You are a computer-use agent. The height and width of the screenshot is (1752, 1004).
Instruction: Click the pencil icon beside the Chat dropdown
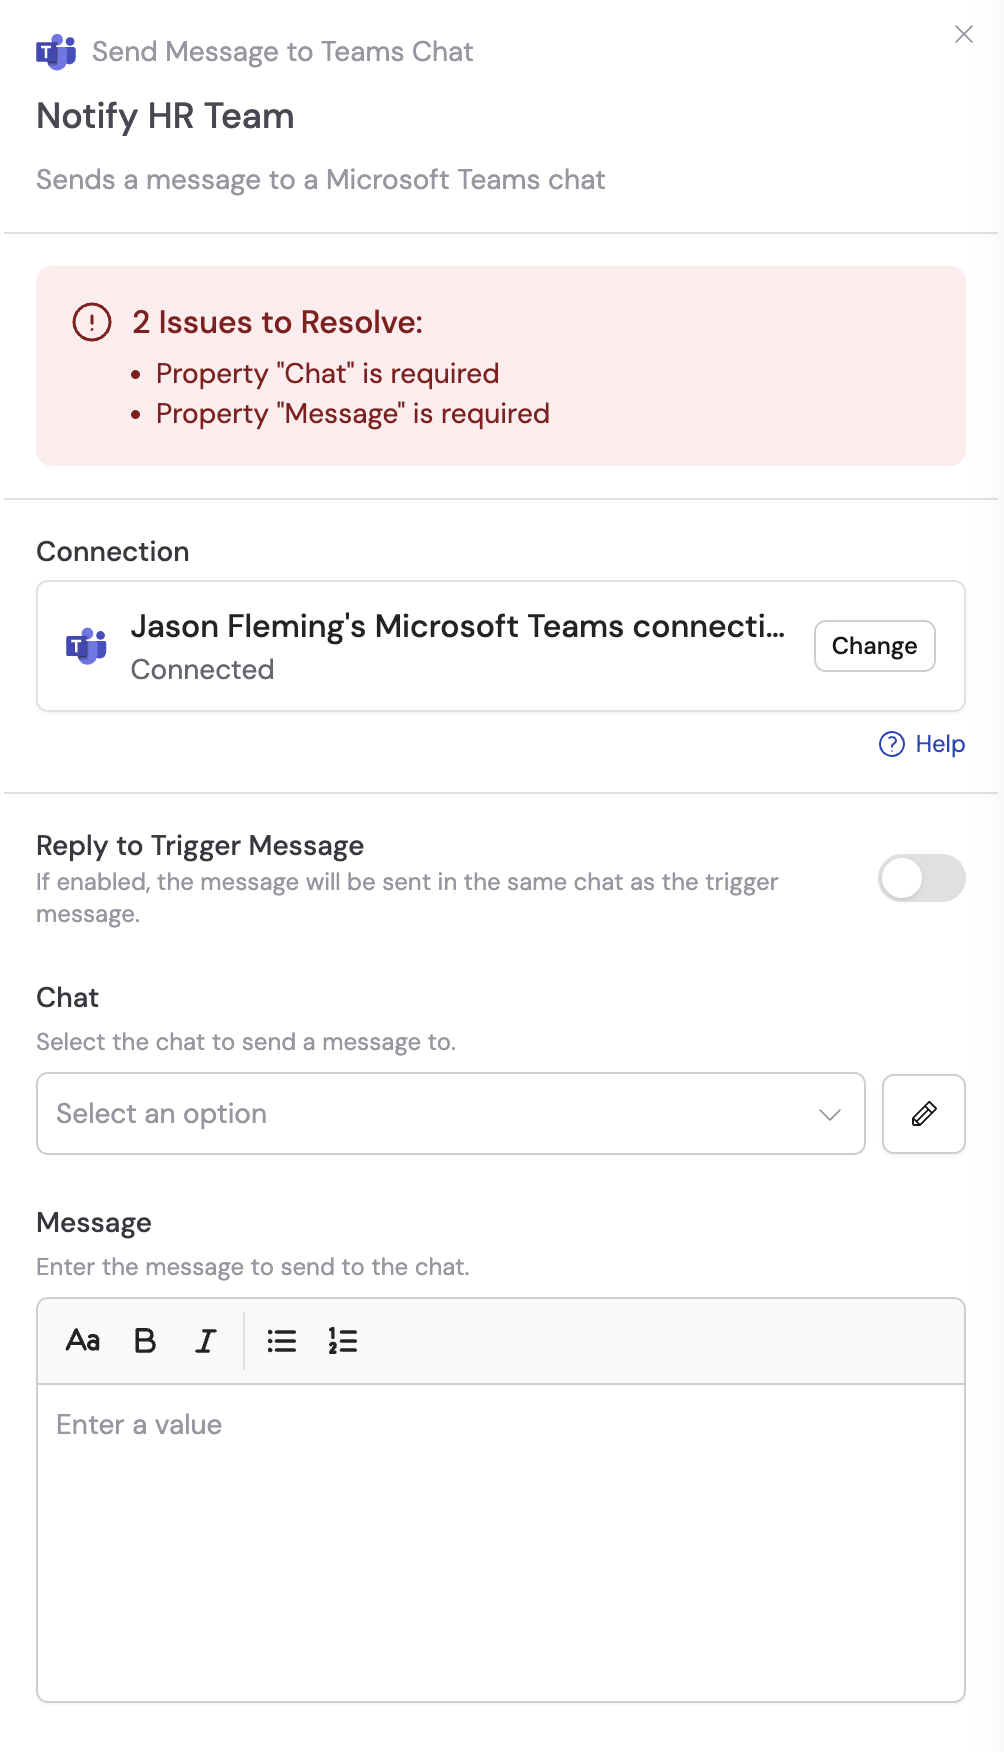(922, 1113)
